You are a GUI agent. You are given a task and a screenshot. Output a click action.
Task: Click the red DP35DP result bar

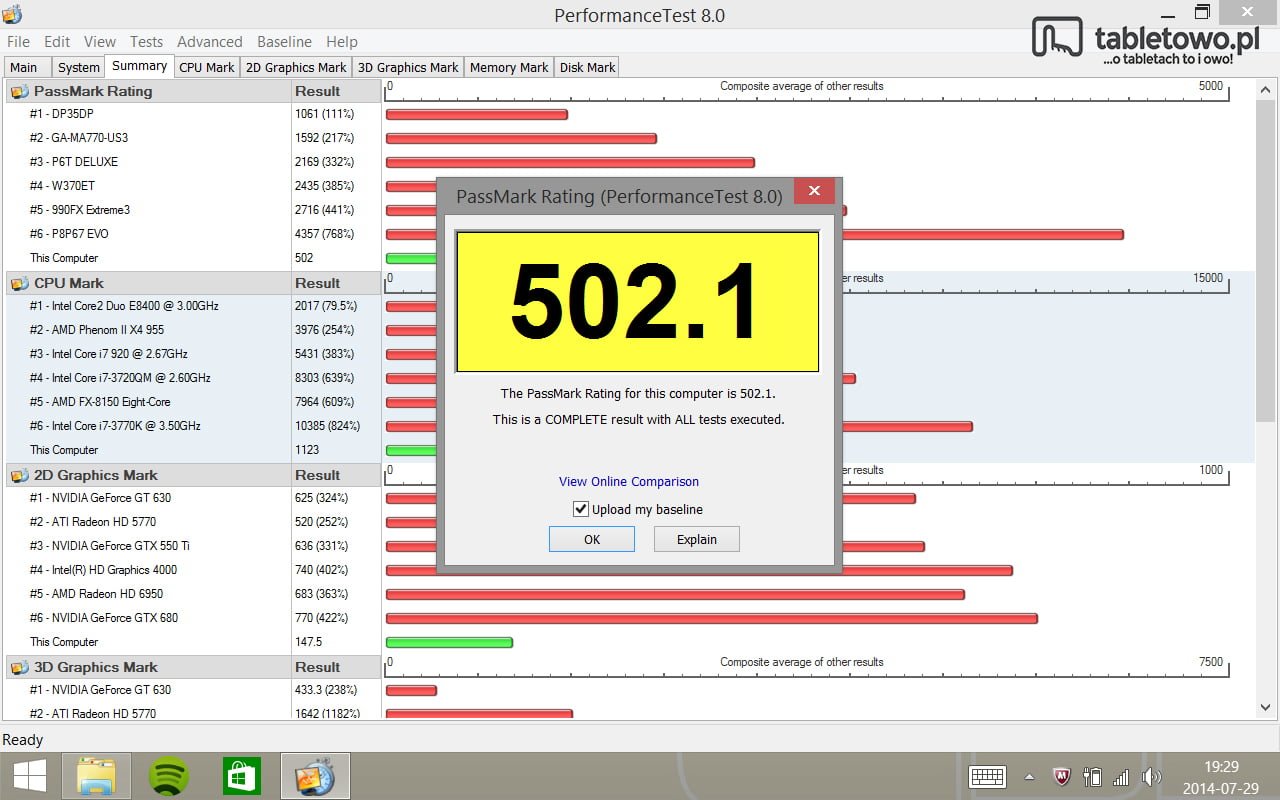tap(477, 114)
